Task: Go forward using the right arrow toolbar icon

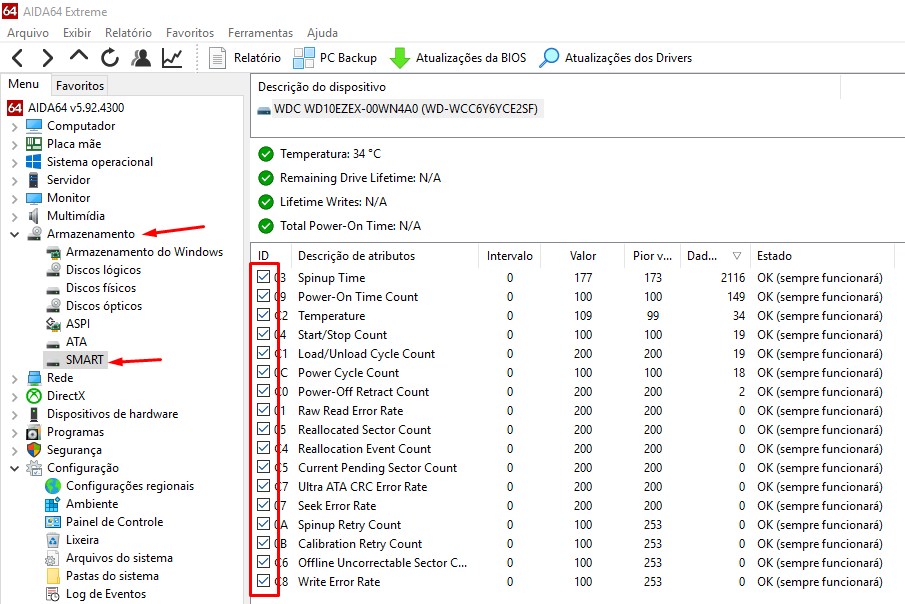Action: click(x=47, y=58)
